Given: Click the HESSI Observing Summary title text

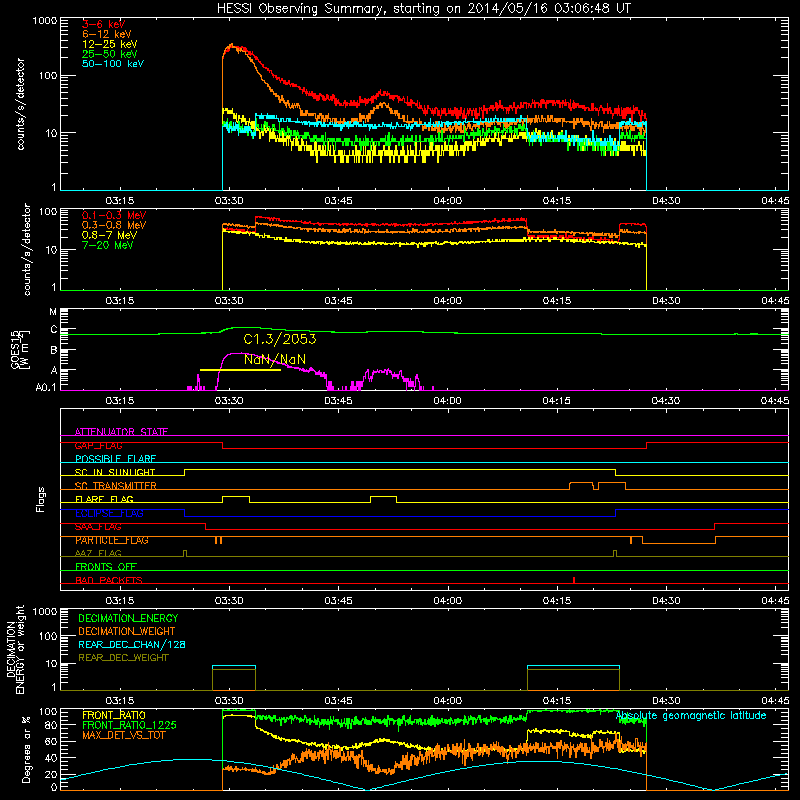Looking at the screenshot, I should pyautogui.click(x=423, y=8).
